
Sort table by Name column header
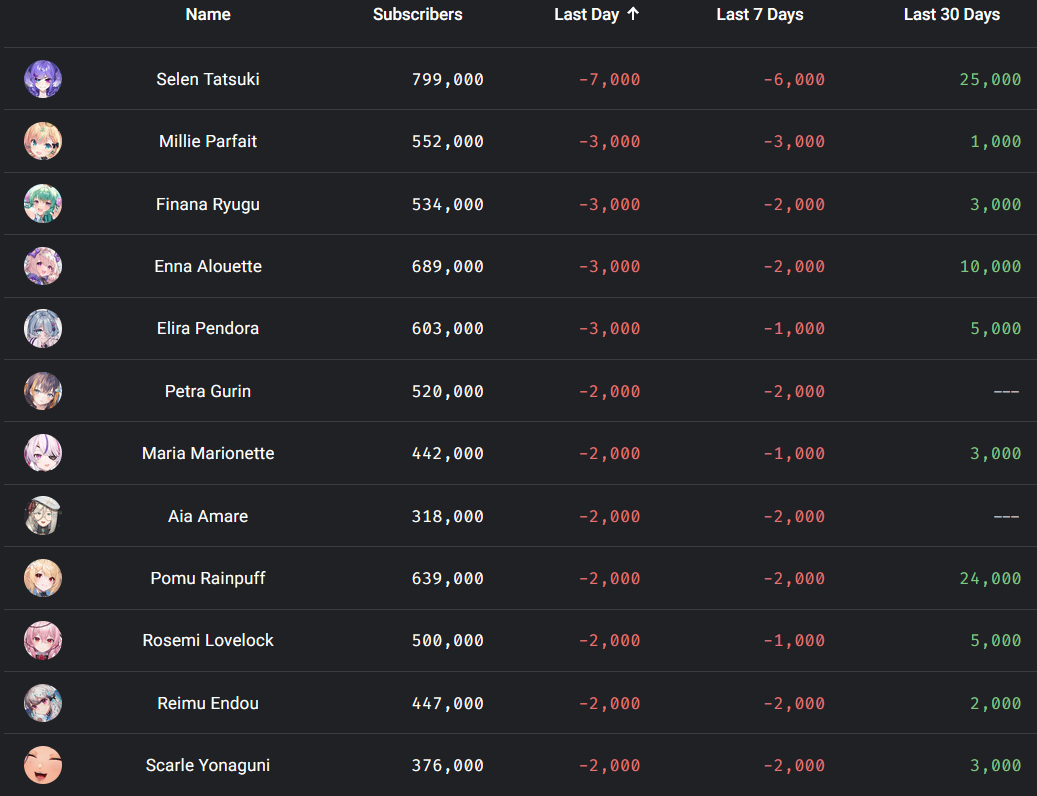pos(208,14)
